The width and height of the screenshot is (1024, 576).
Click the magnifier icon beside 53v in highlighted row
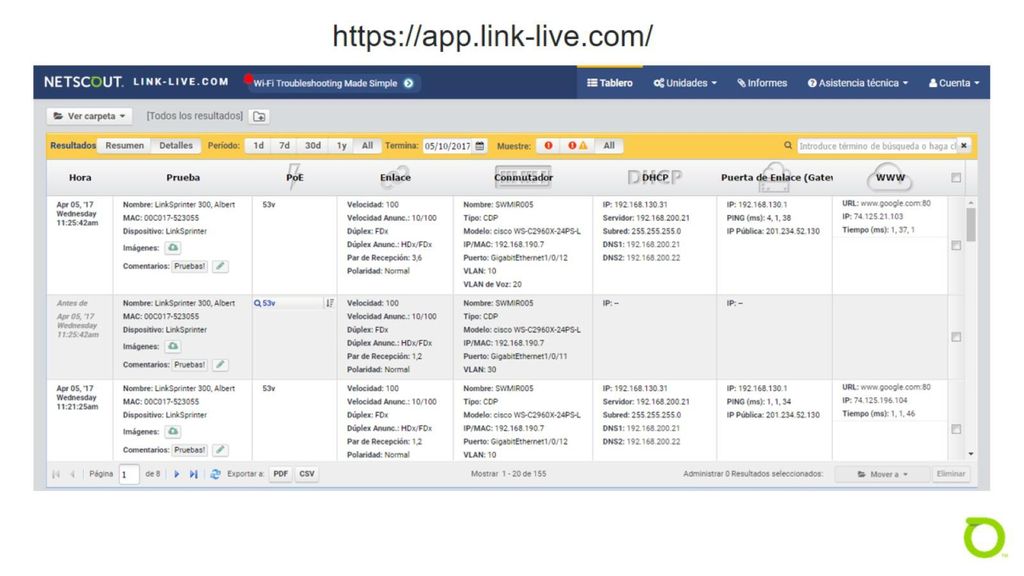257,303
